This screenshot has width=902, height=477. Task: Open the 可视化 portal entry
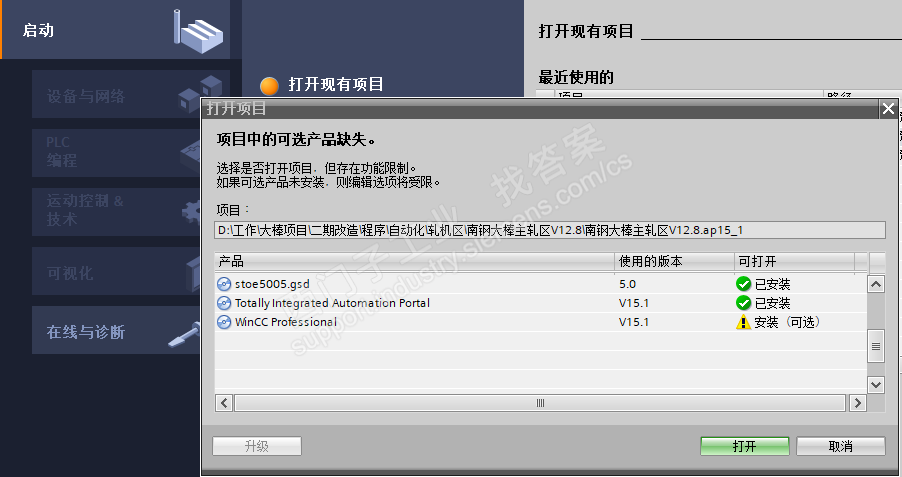(x=116, y=271)
